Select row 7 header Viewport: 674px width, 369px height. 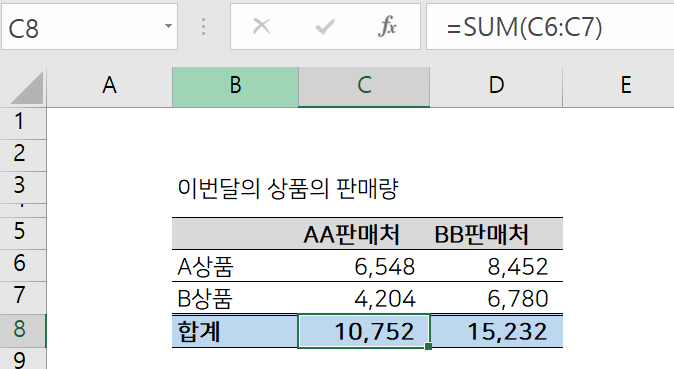[23, 297]
